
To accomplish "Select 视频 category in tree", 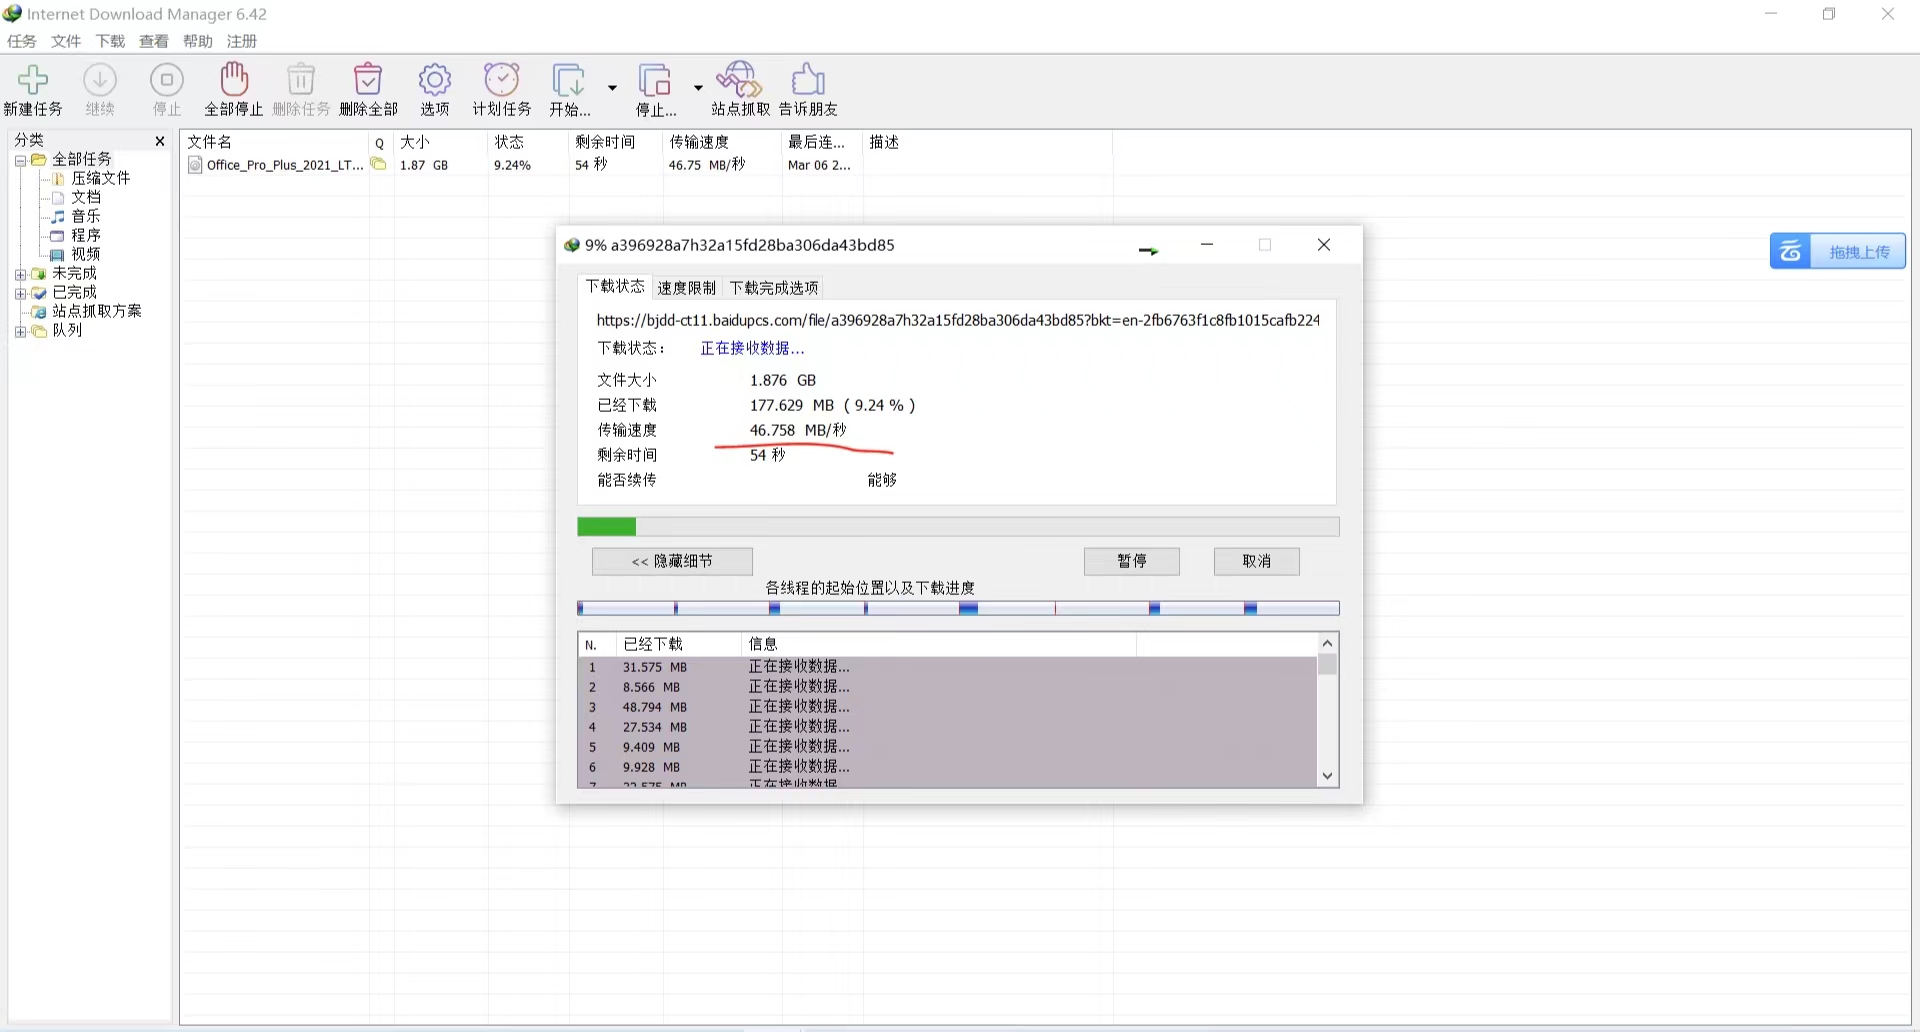I will pyautogui.click(x=86, y=254).
